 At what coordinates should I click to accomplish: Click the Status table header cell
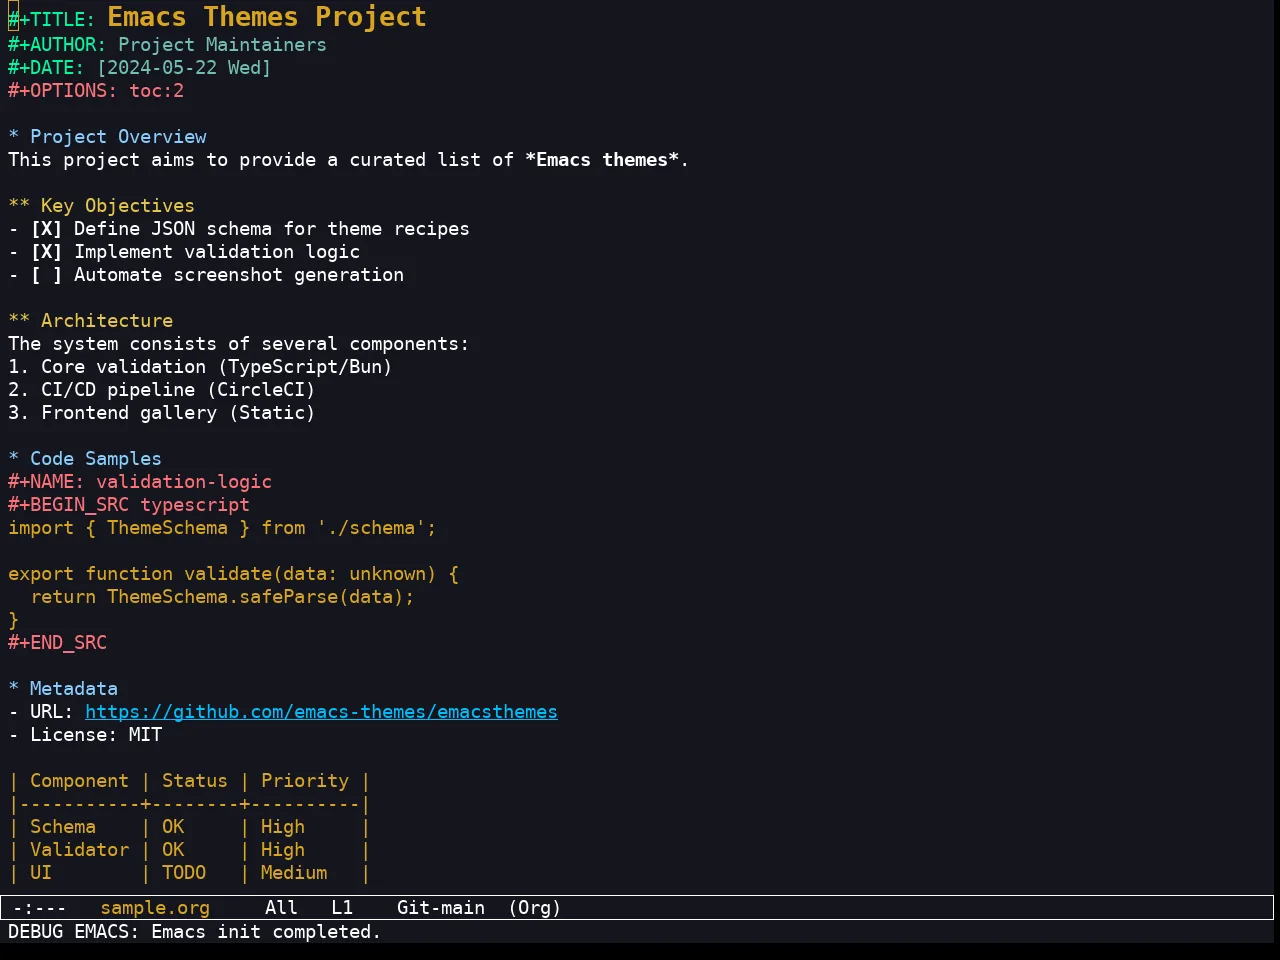tap(195, 781)
